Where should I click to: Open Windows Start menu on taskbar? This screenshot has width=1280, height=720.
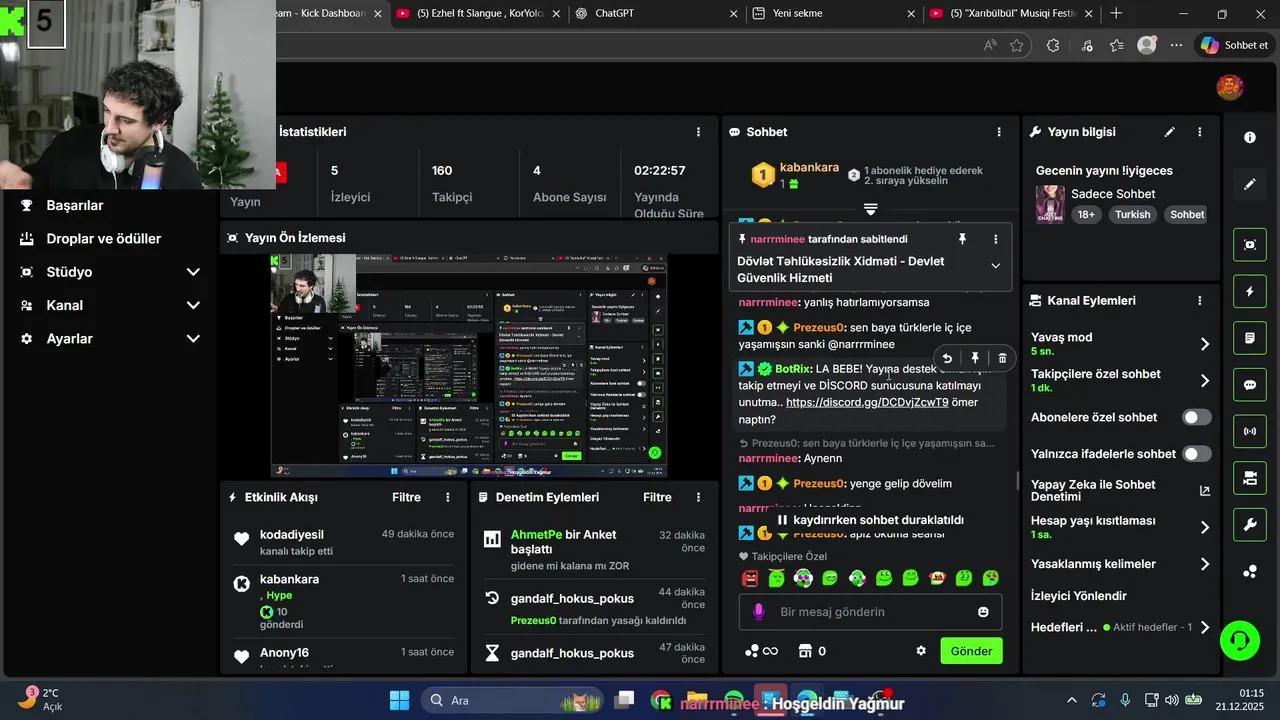click(x=399, y=700)
